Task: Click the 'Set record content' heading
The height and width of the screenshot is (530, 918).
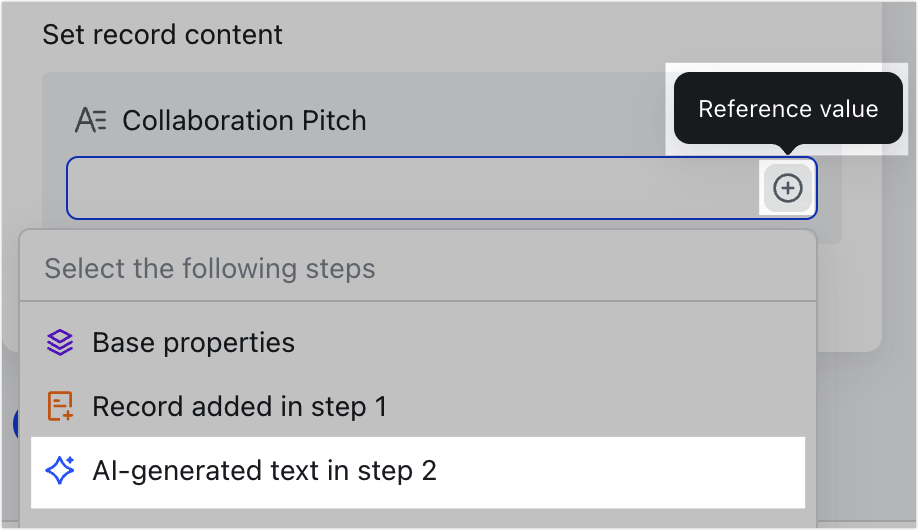Action: point(162,35)
